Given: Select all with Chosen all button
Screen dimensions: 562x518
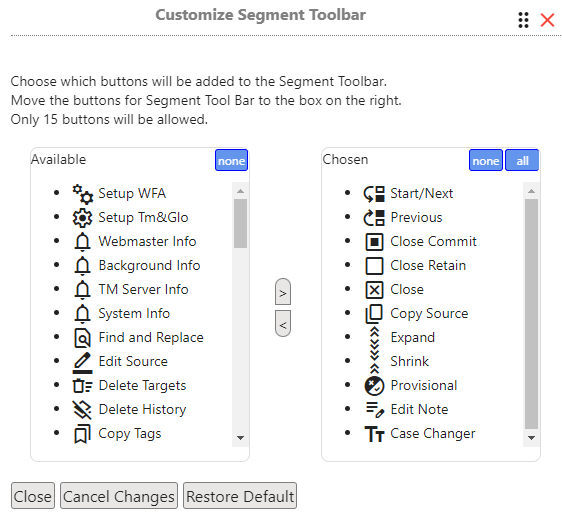Looking at the screenshot, I should [522, 160].
